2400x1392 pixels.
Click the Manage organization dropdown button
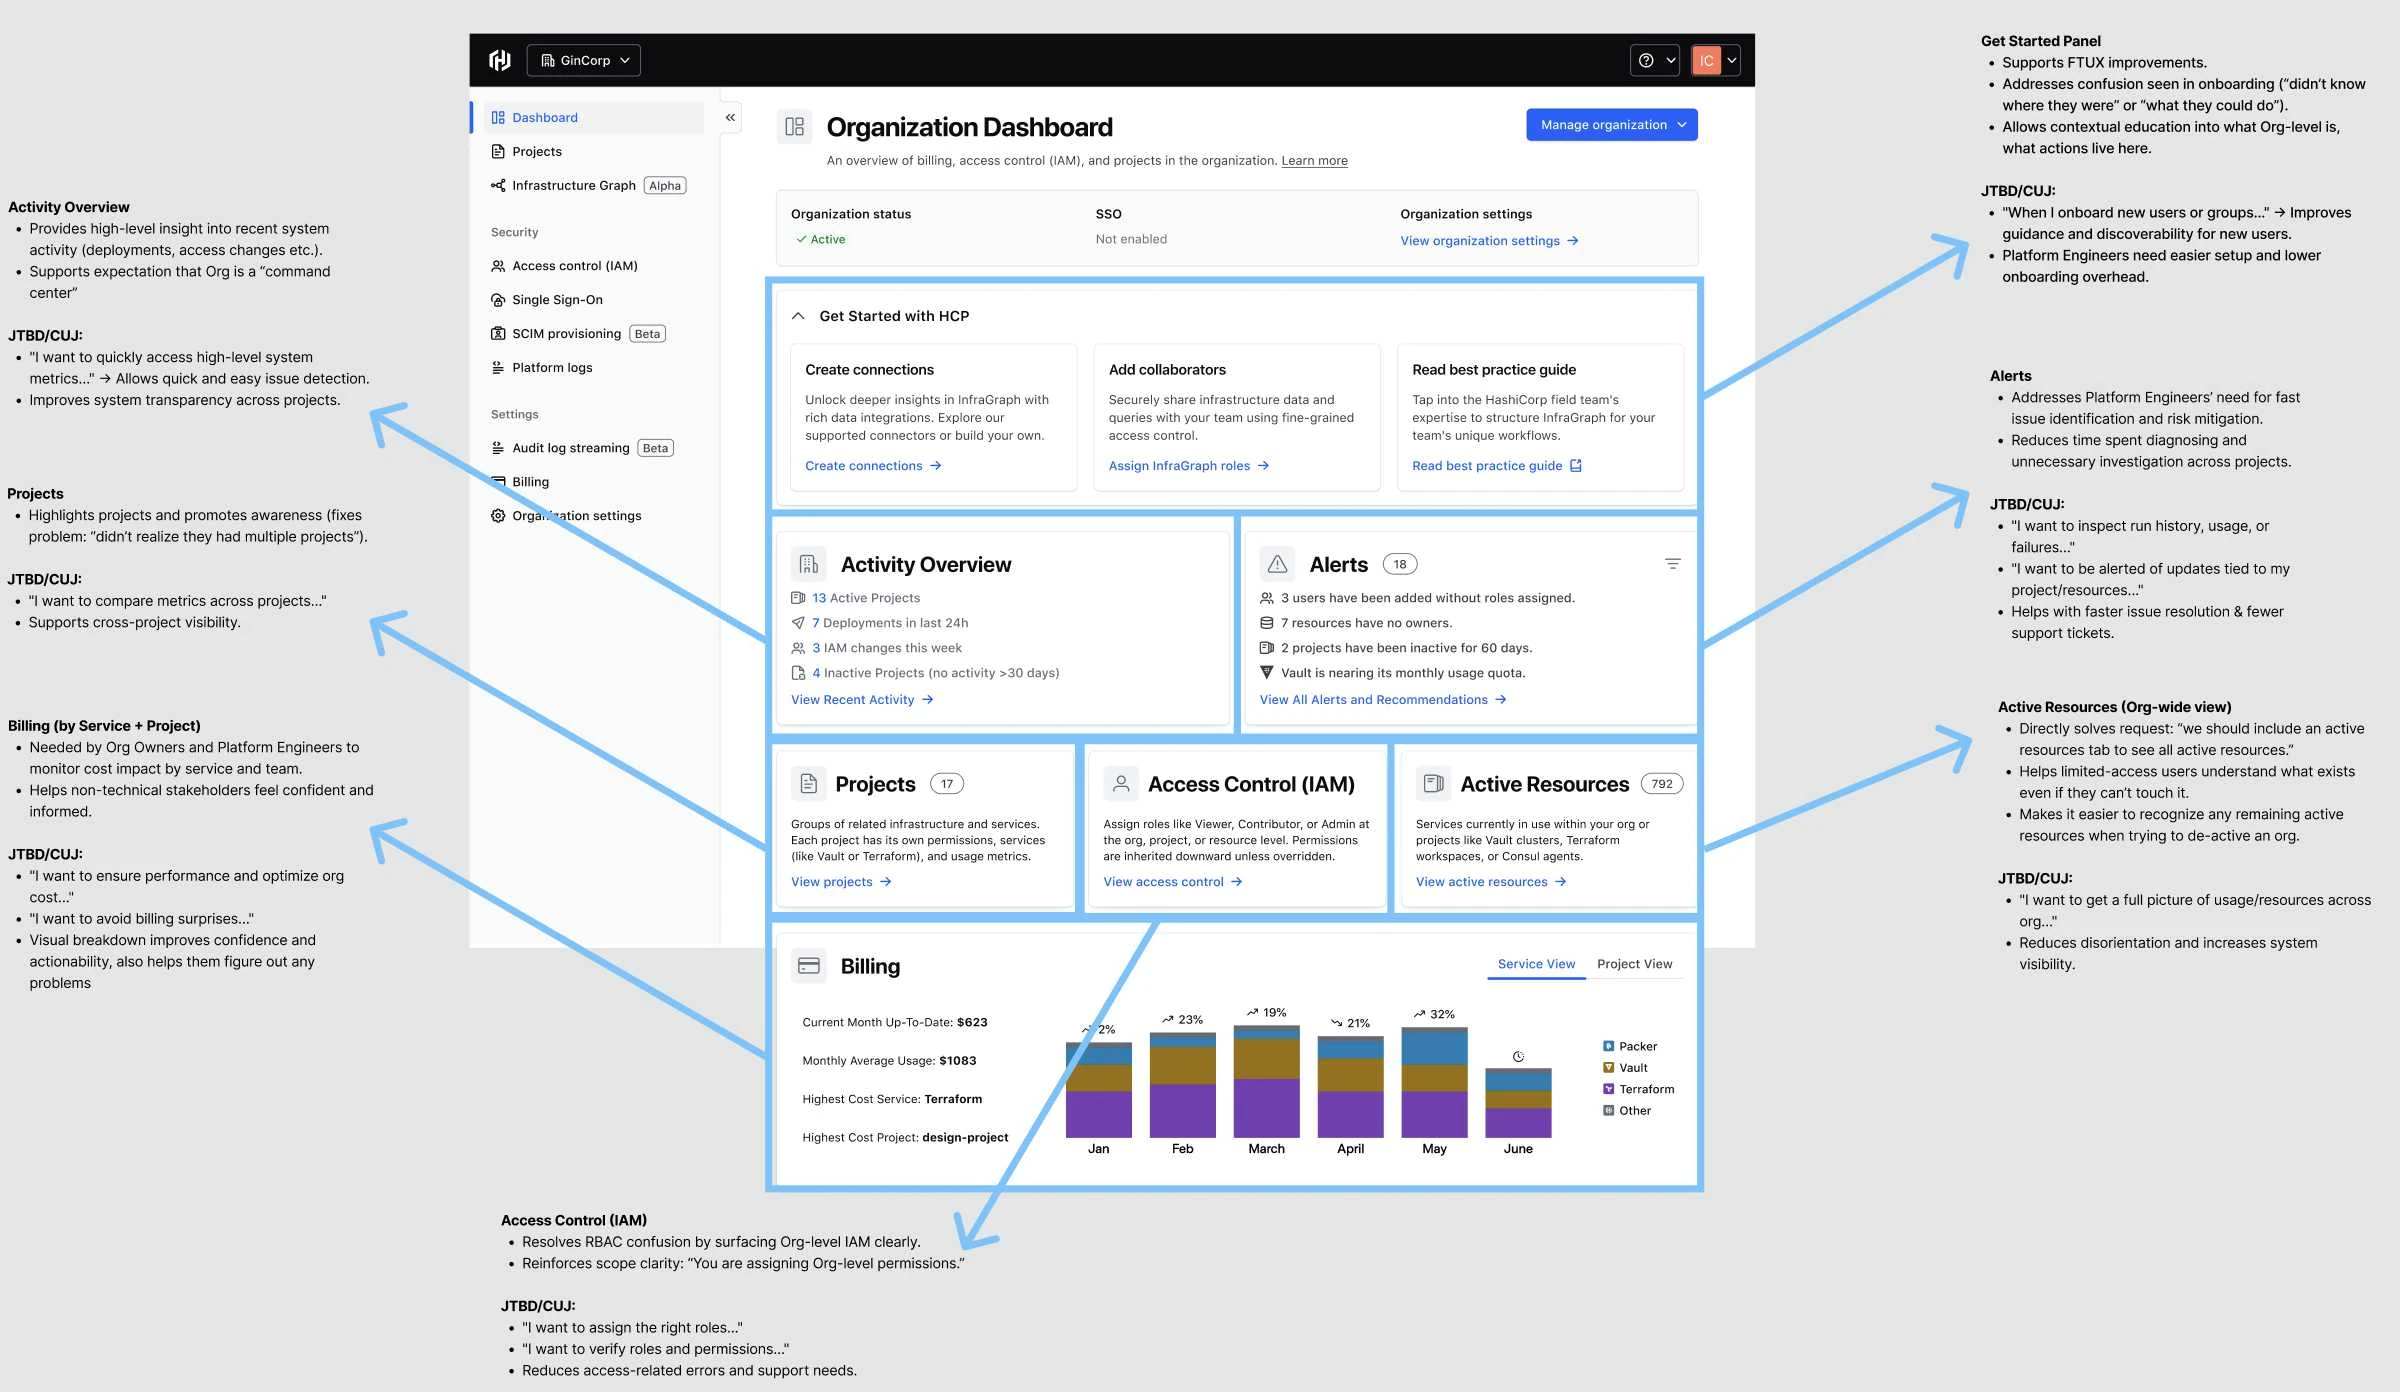tap(1612, 125)
